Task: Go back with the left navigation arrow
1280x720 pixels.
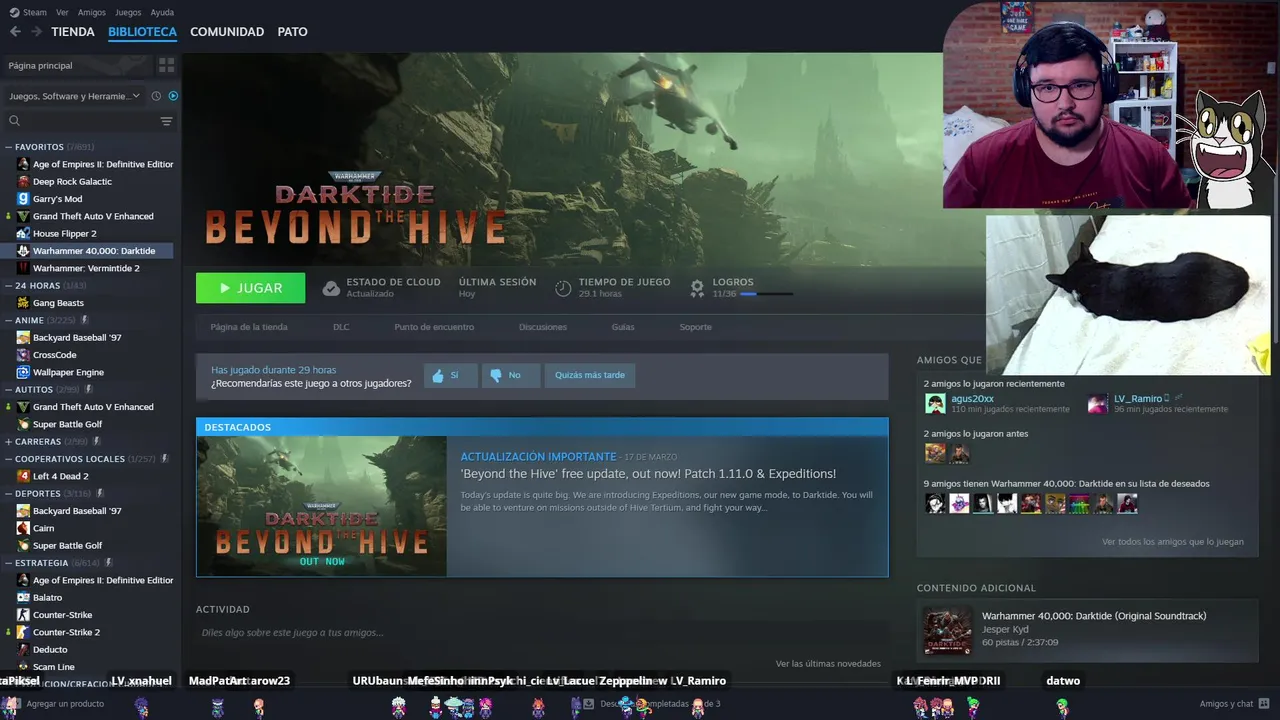Action: tap(15, 32)
